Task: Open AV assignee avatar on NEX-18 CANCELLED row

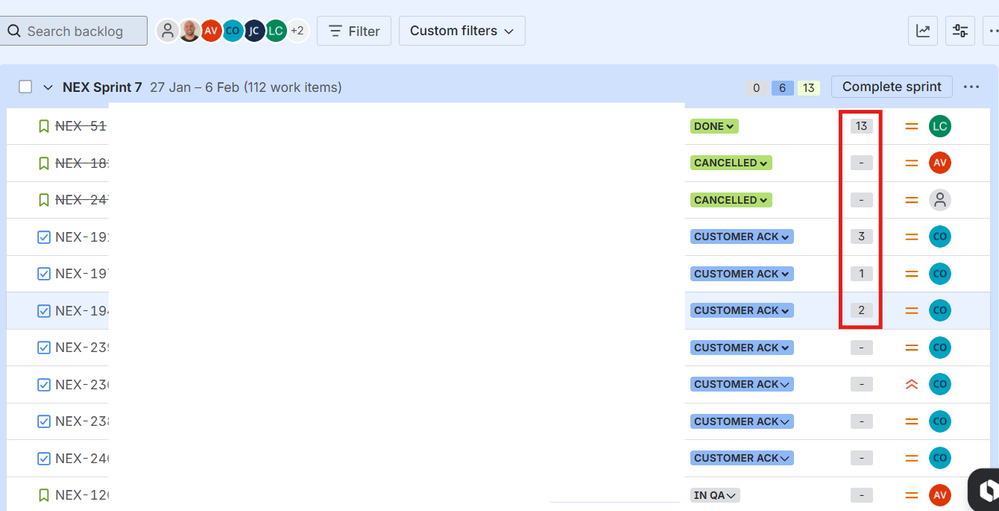Action: coord(940,163)
